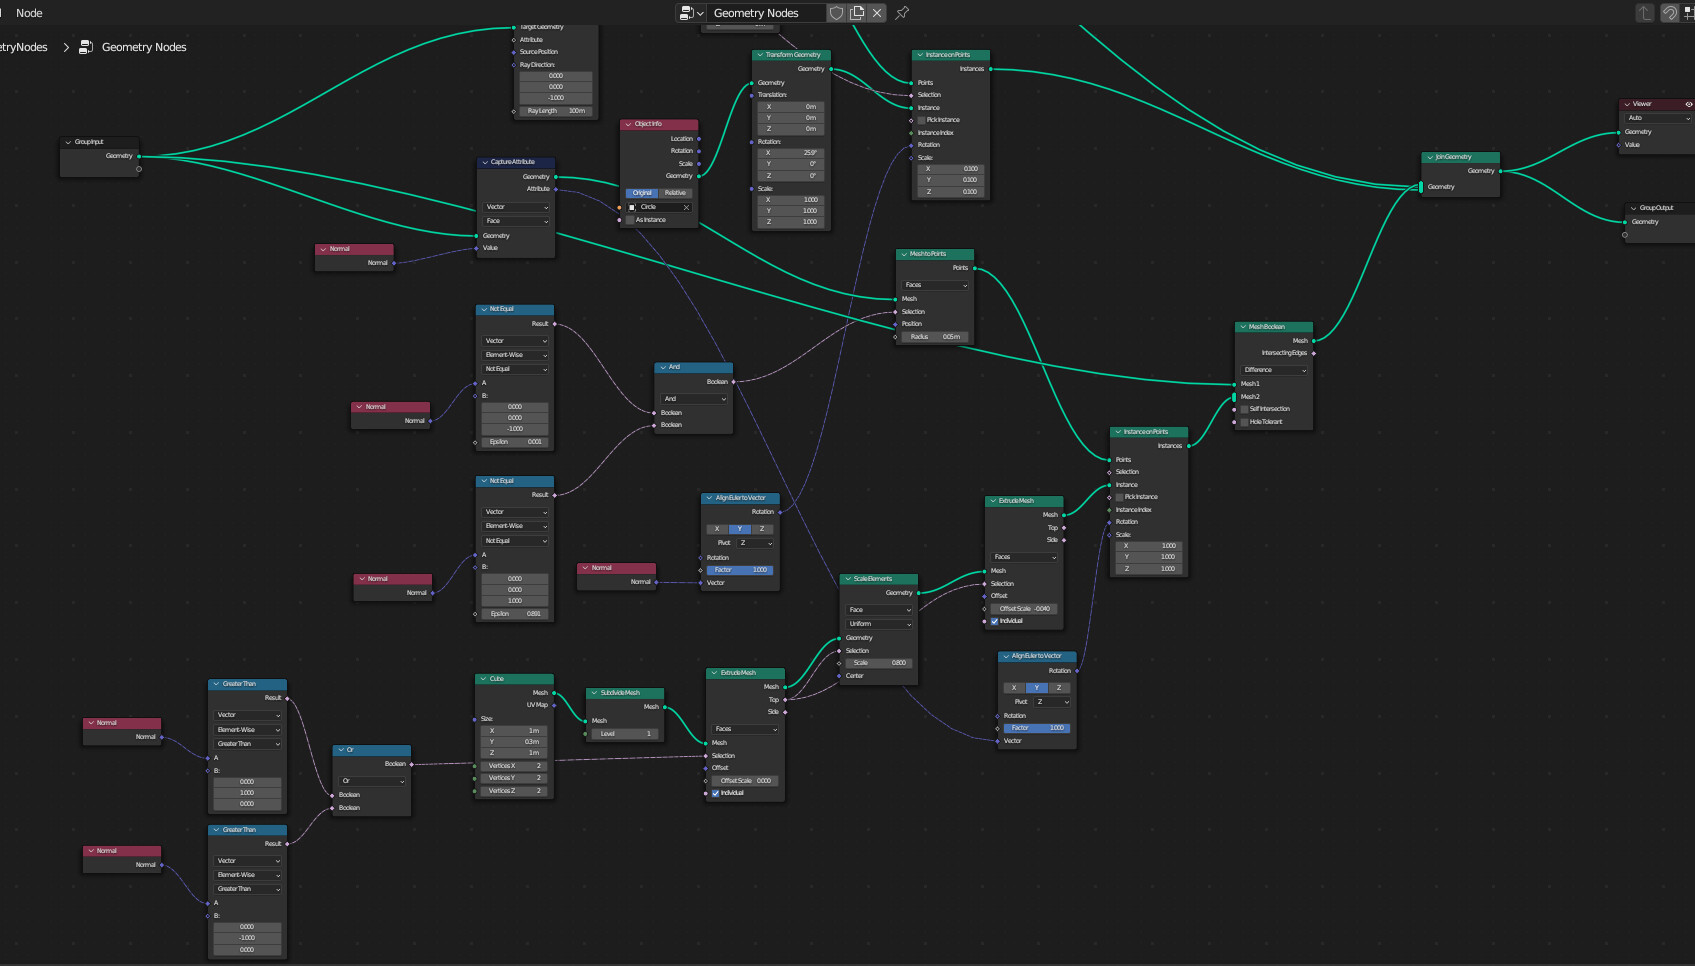The width and height of the screenshot is (1695, 966).
Task: Open the Vector dropdown in Capture Attribute
Action: click(x=516, y=207)
